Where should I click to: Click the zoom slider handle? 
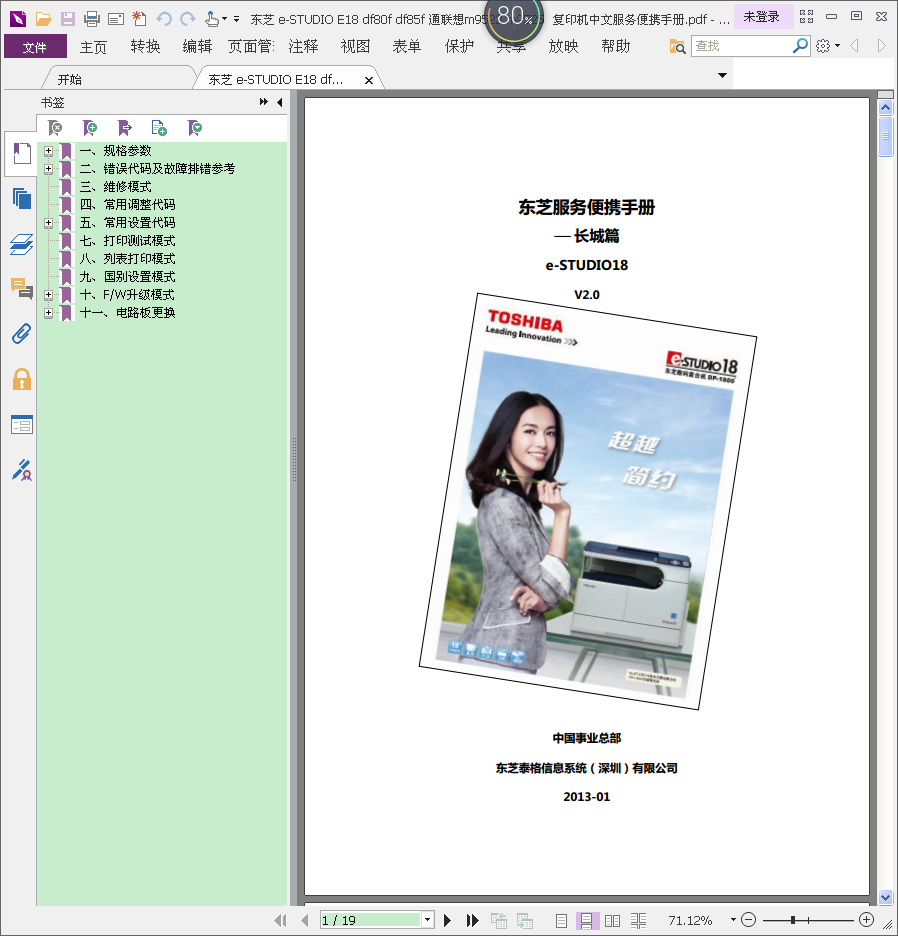792,920
